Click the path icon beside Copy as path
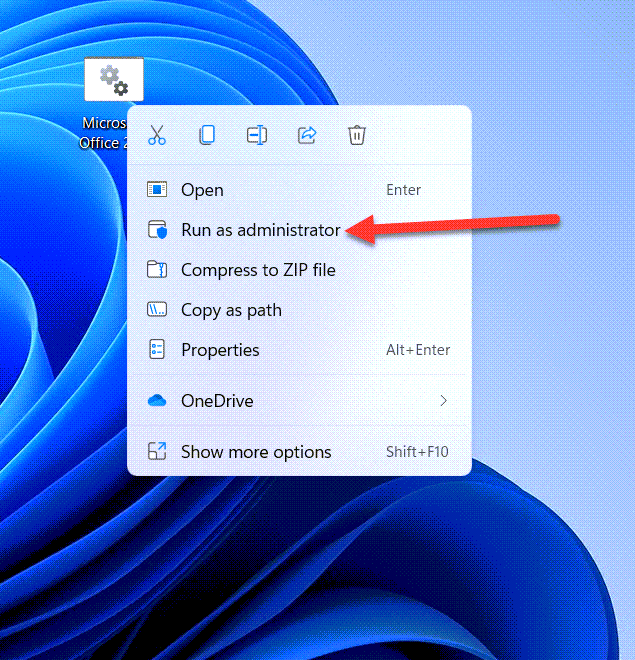The width and height of the screenshot is (635, 660). [x=157, y=310]
